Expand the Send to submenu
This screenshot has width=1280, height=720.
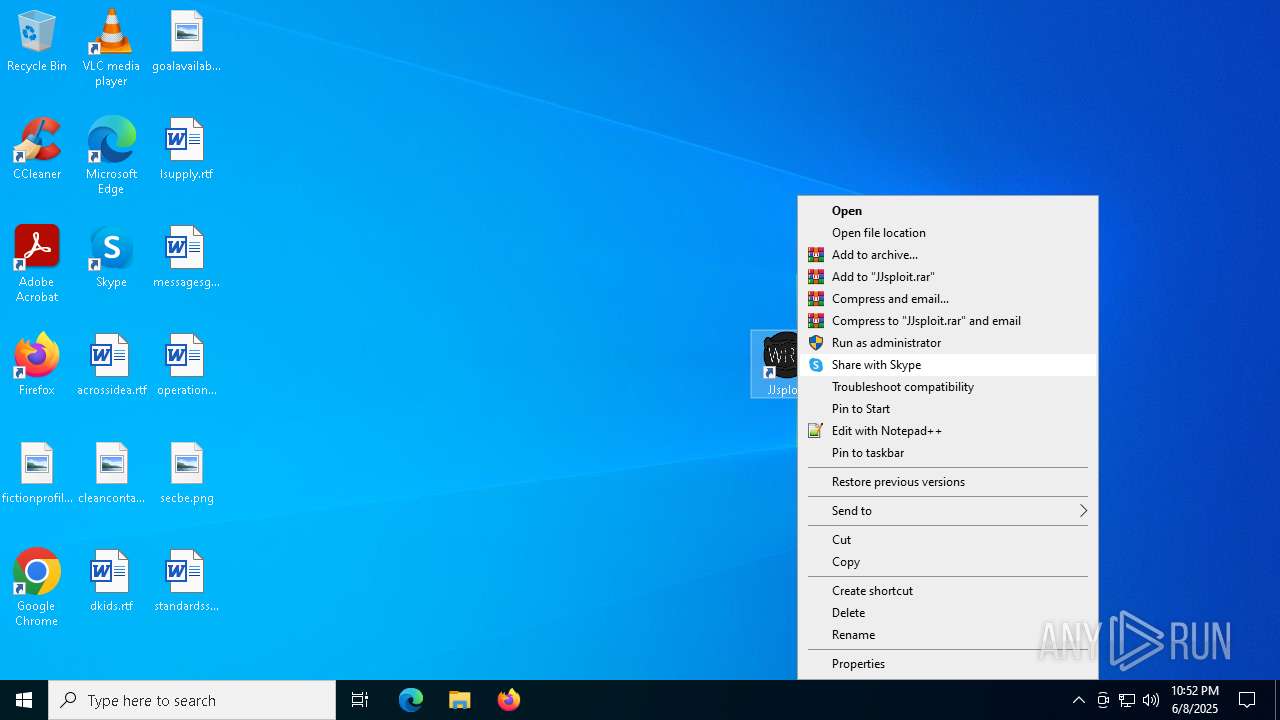tap(948, 511)
